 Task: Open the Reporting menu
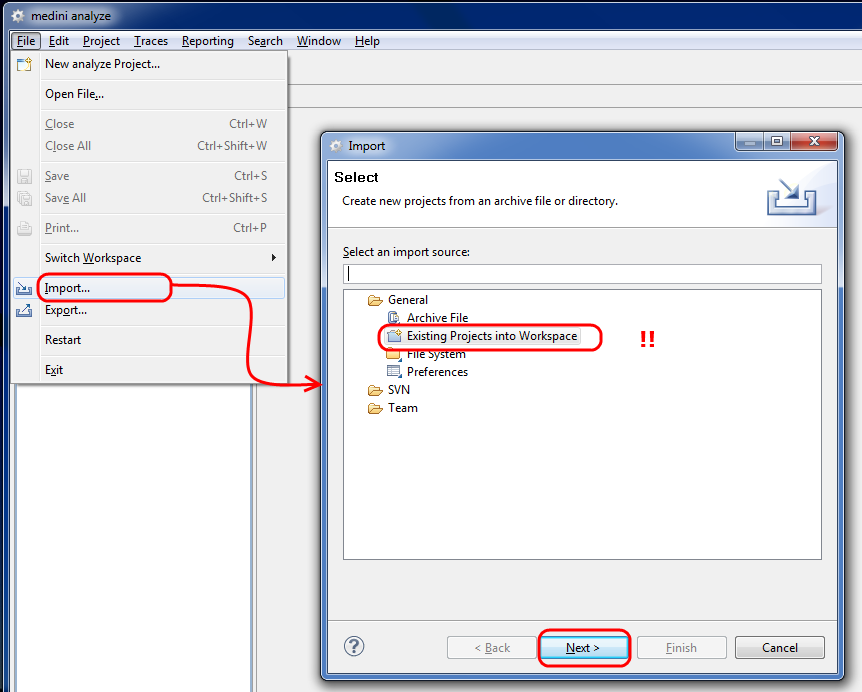tap(208, 41)
